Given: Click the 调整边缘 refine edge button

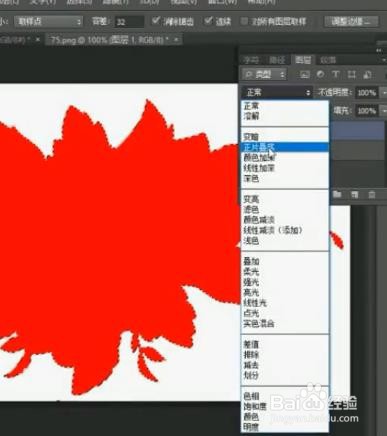Looking at the screenshot, I should 351,22.
